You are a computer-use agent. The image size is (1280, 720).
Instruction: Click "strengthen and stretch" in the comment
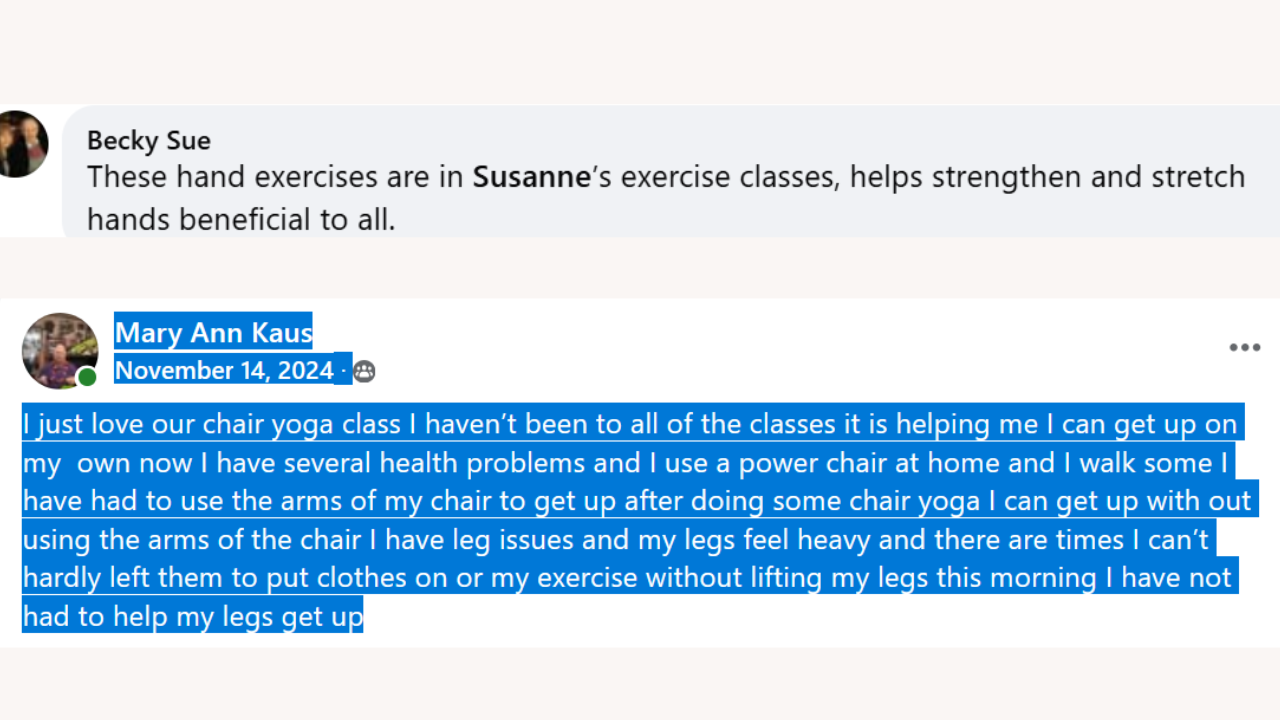coord(1088,178)
